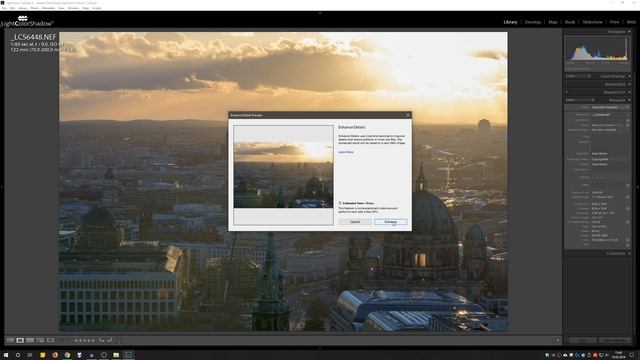Viewport: 640px width, 360px height.
Task: Rotate photo clockwise from the toolbar
Action: [109, 340]
